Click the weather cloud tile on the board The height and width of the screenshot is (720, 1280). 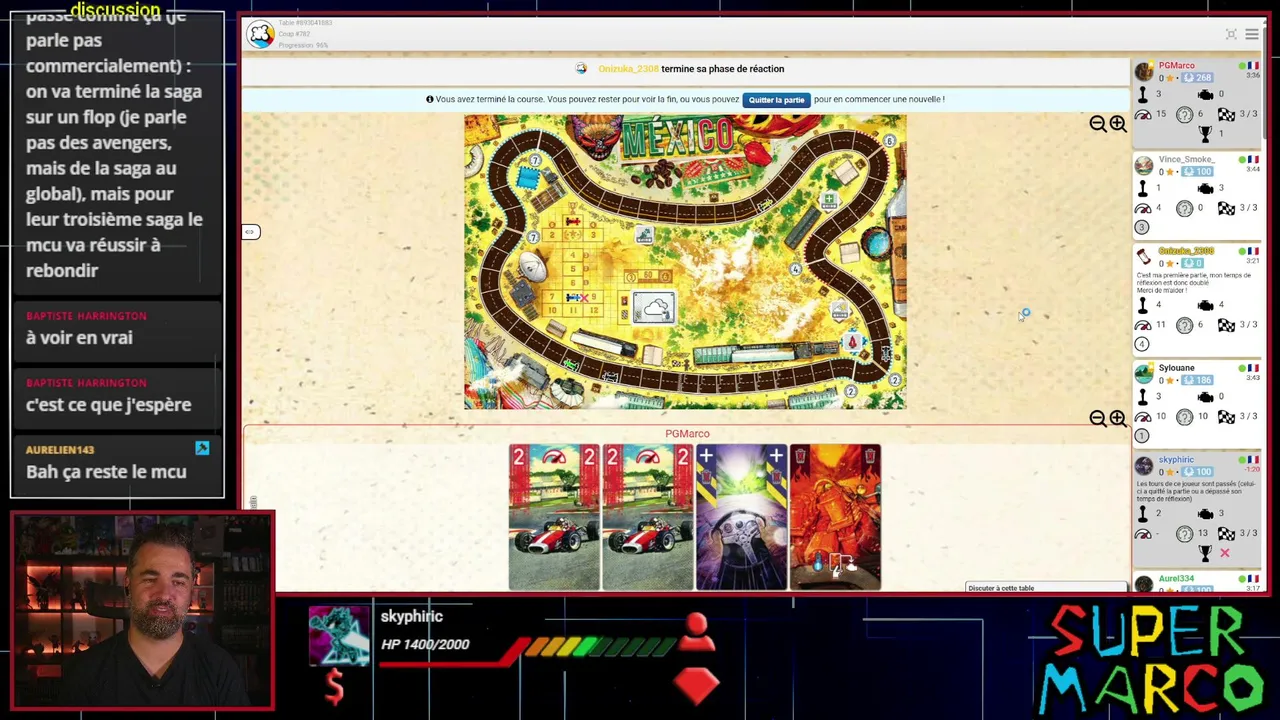pos(654,308)
